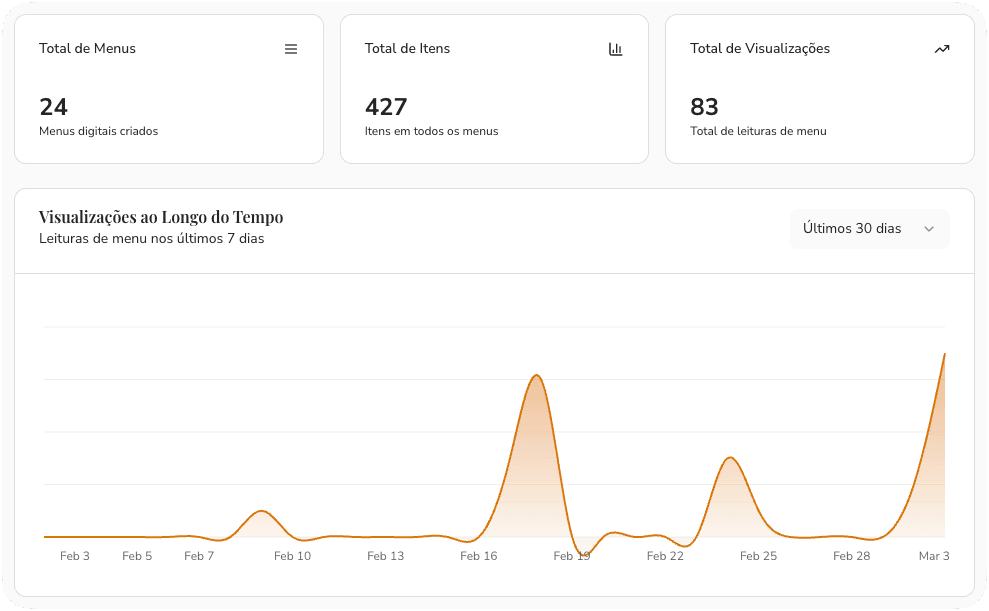Click the hamburger menu icon on Total de Menus card
Viewport: 989px width, 611px height.
click(291, 48)
